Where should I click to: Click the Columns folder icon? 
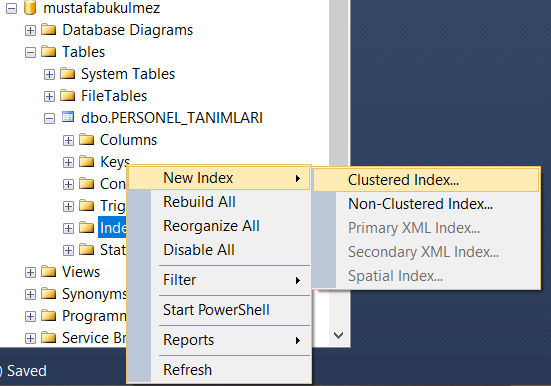coord(86,140)
